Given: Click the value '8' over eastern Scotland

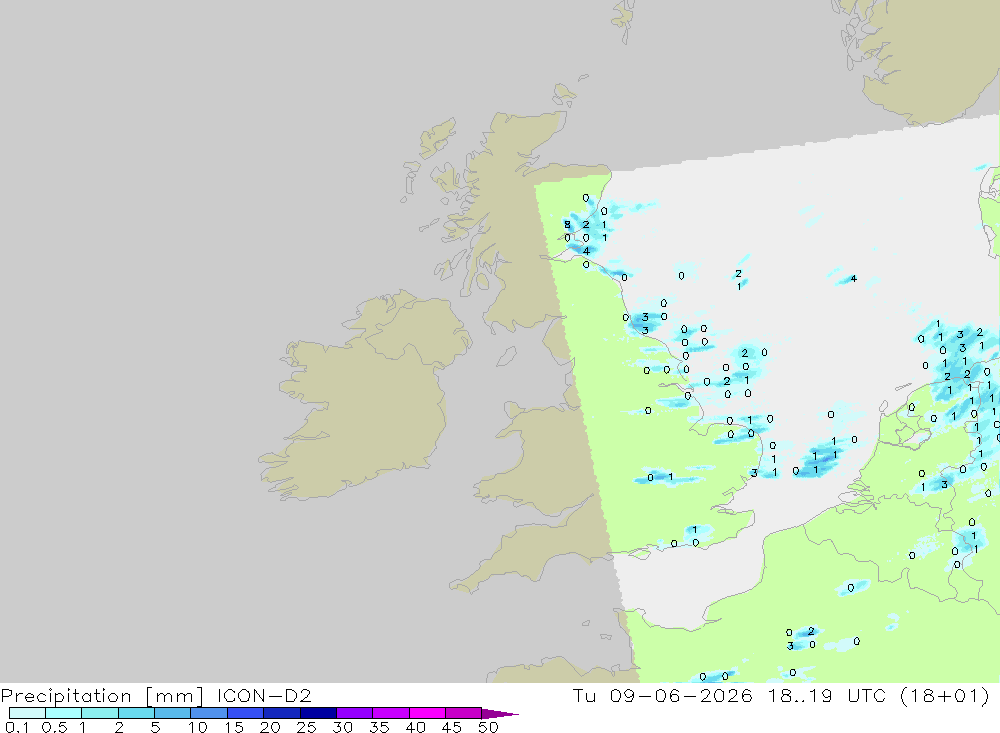Looking at the screenshot, I should coord(567,225).
